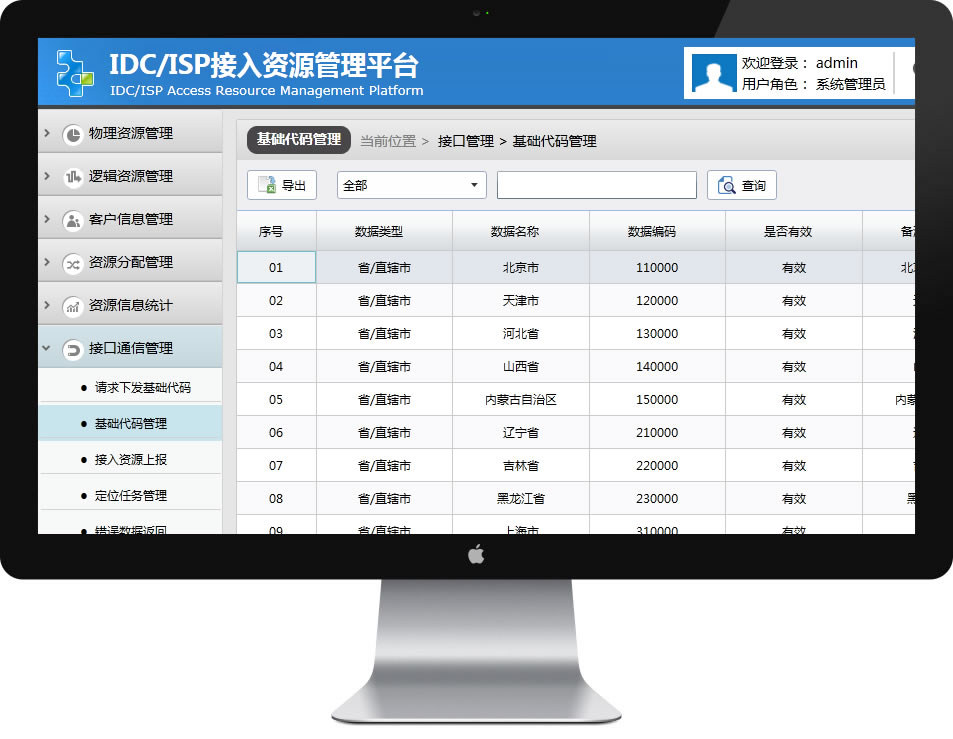The image size is (953, 739).
Task: Select 接入资源上报 in the sidebar
Action: pos(130,459)
